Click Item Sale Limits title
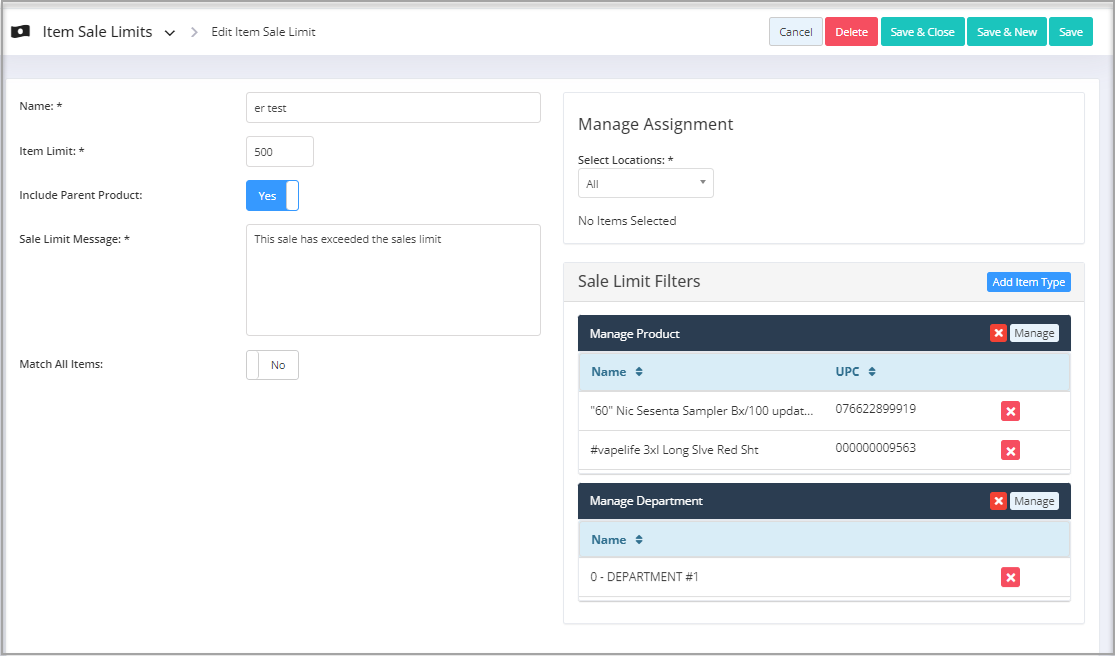 [97, 32]
